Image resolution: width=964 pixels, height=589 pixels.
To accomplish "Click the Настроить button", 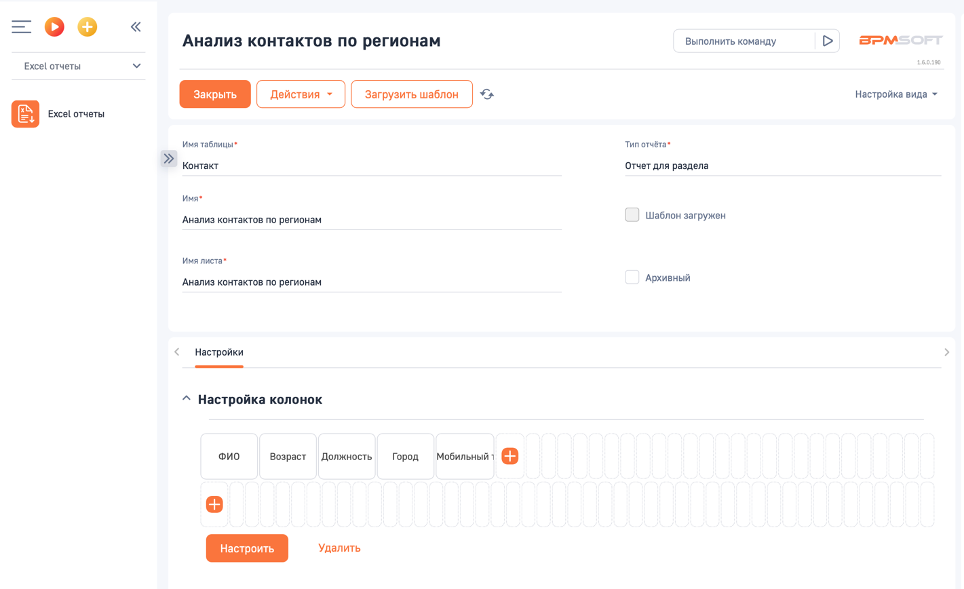I will (x=247, y=548).
